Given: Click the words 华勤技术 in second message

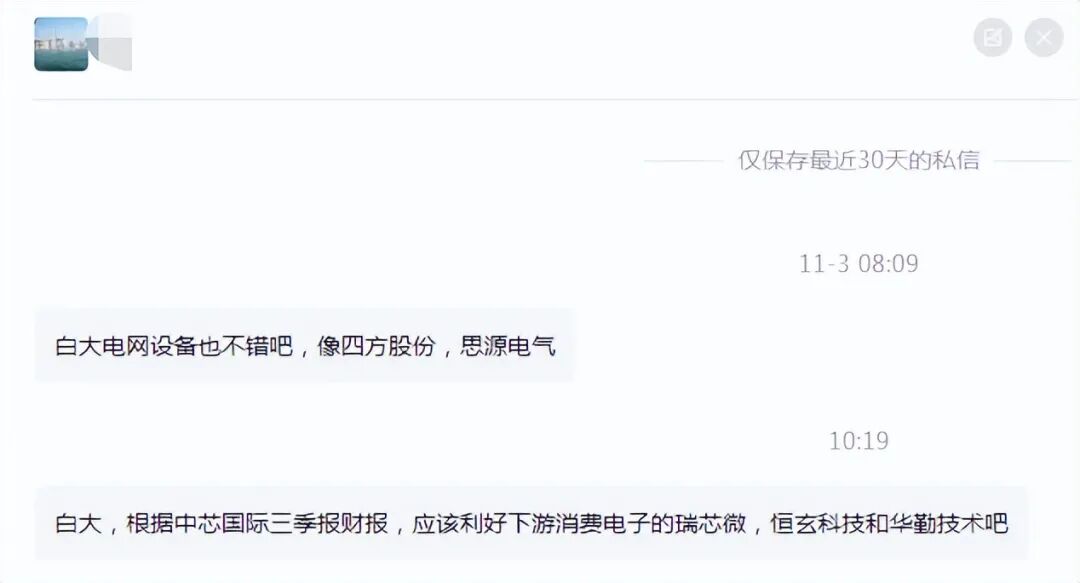Looking at the screenshot, I should click(x=936, y=523).
